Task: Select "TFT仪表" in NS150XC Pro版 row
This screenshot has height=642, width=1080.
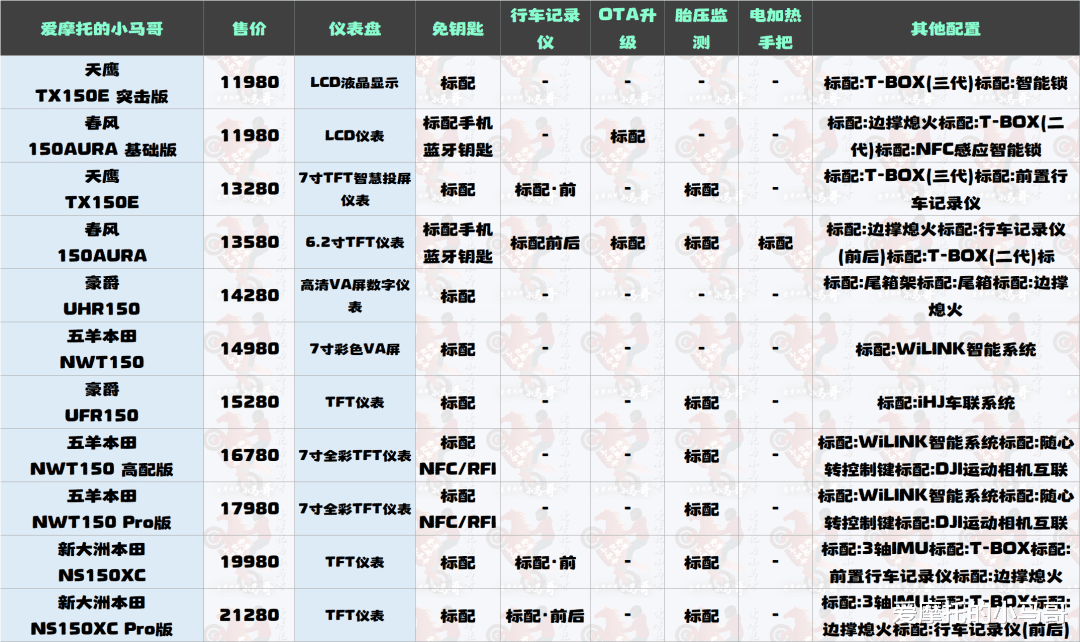Action: tap(355, 615)
